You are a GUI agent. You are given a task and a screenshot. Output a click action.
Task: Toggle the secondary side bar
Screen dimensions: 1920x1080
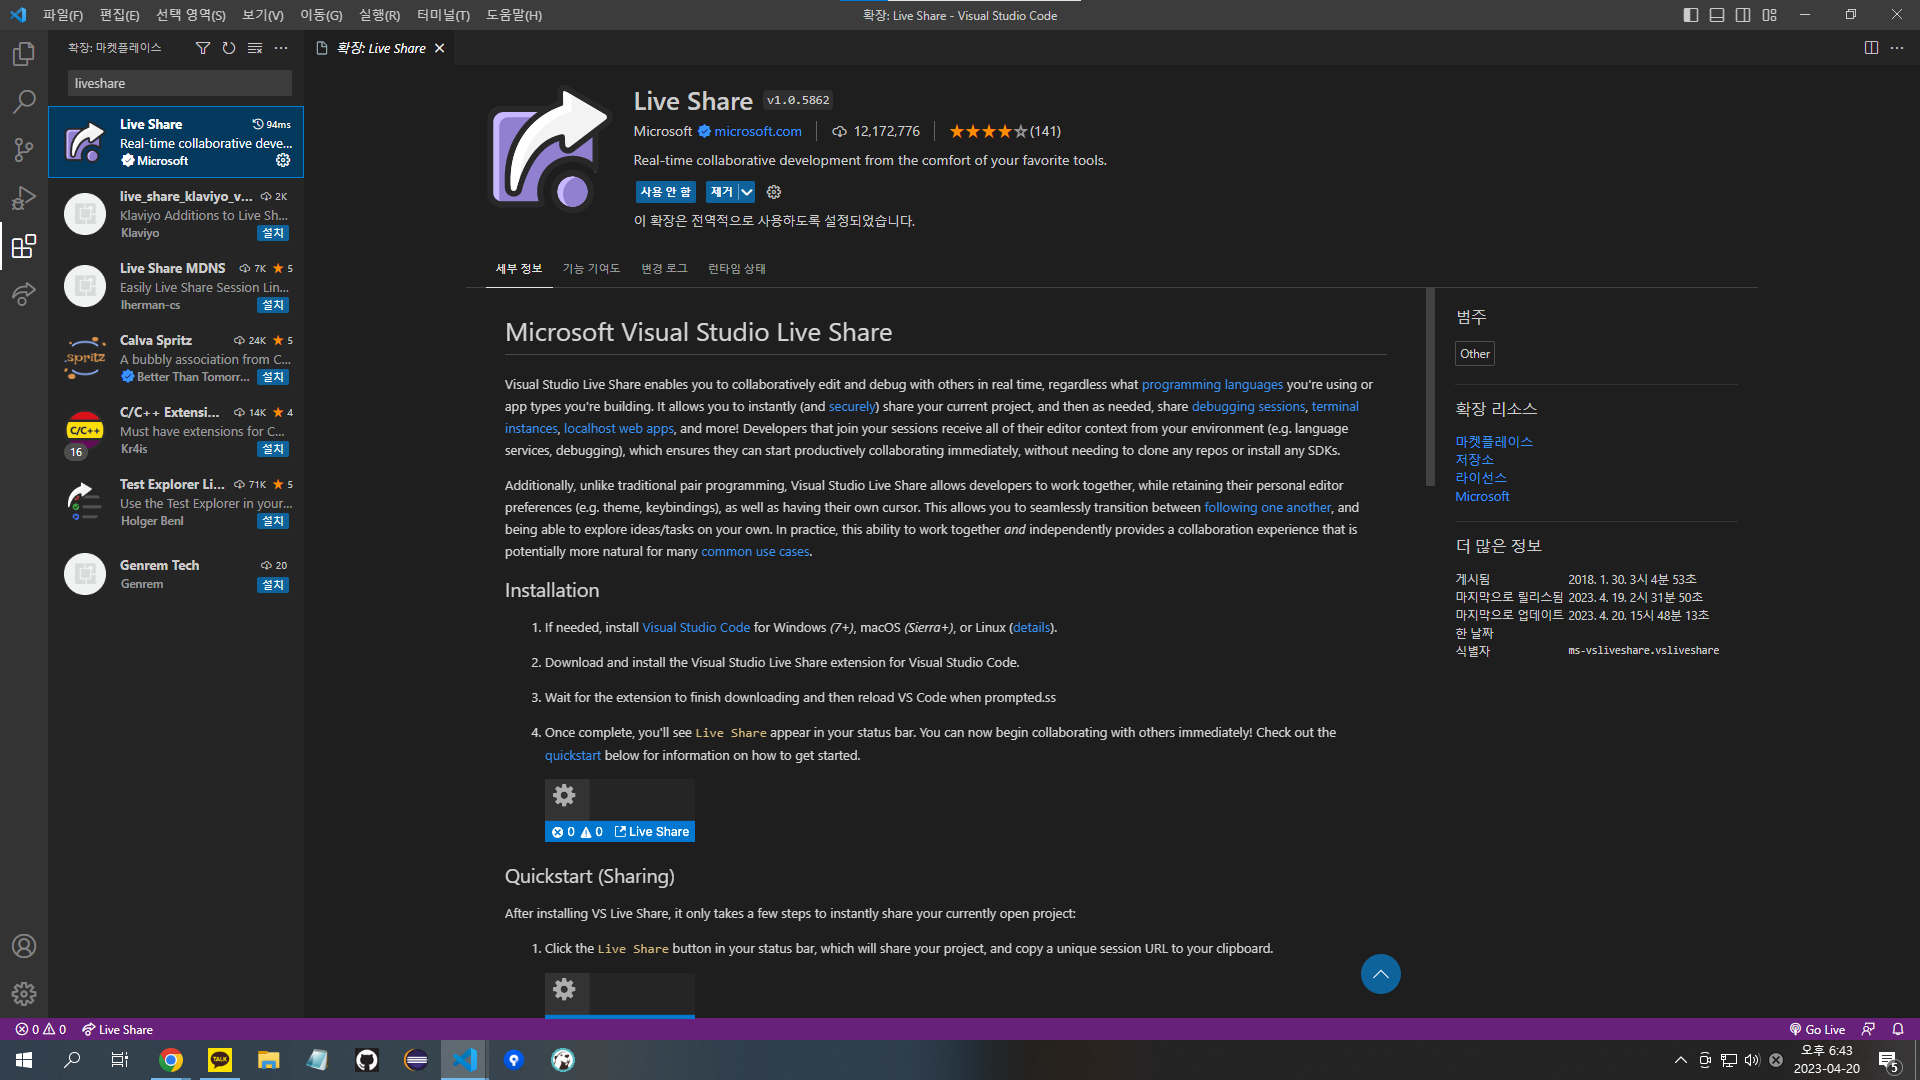pyautogui.click(x=1743, y=15)
